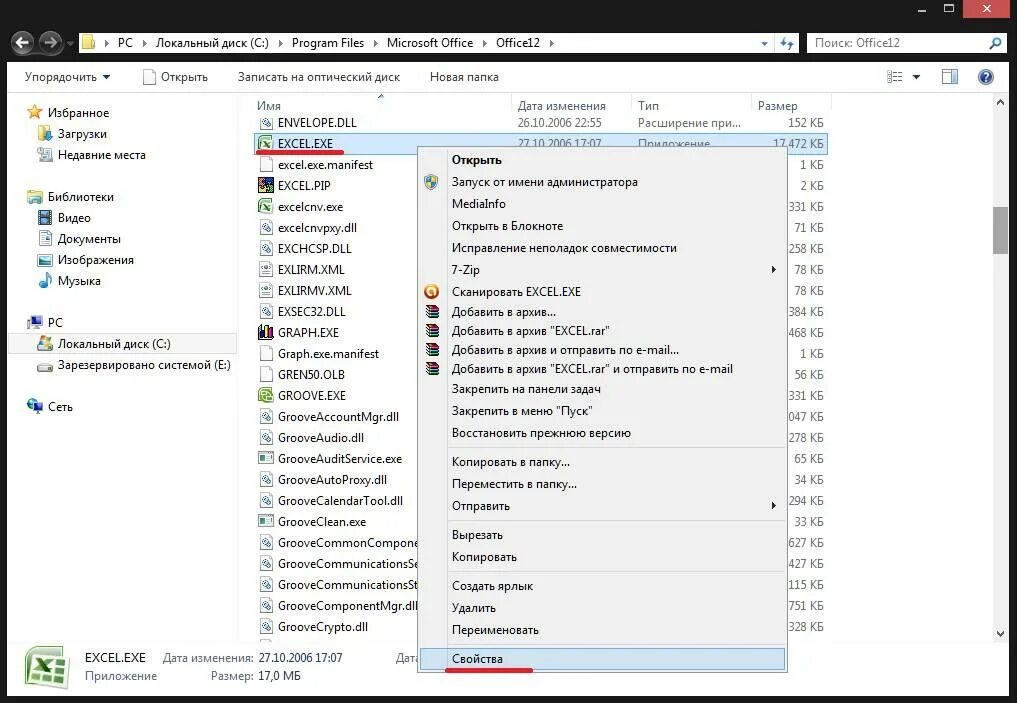The image size is (1017, 703).
Task: Click the PC computer icon in sidebar
Action: tap(35, 322)
